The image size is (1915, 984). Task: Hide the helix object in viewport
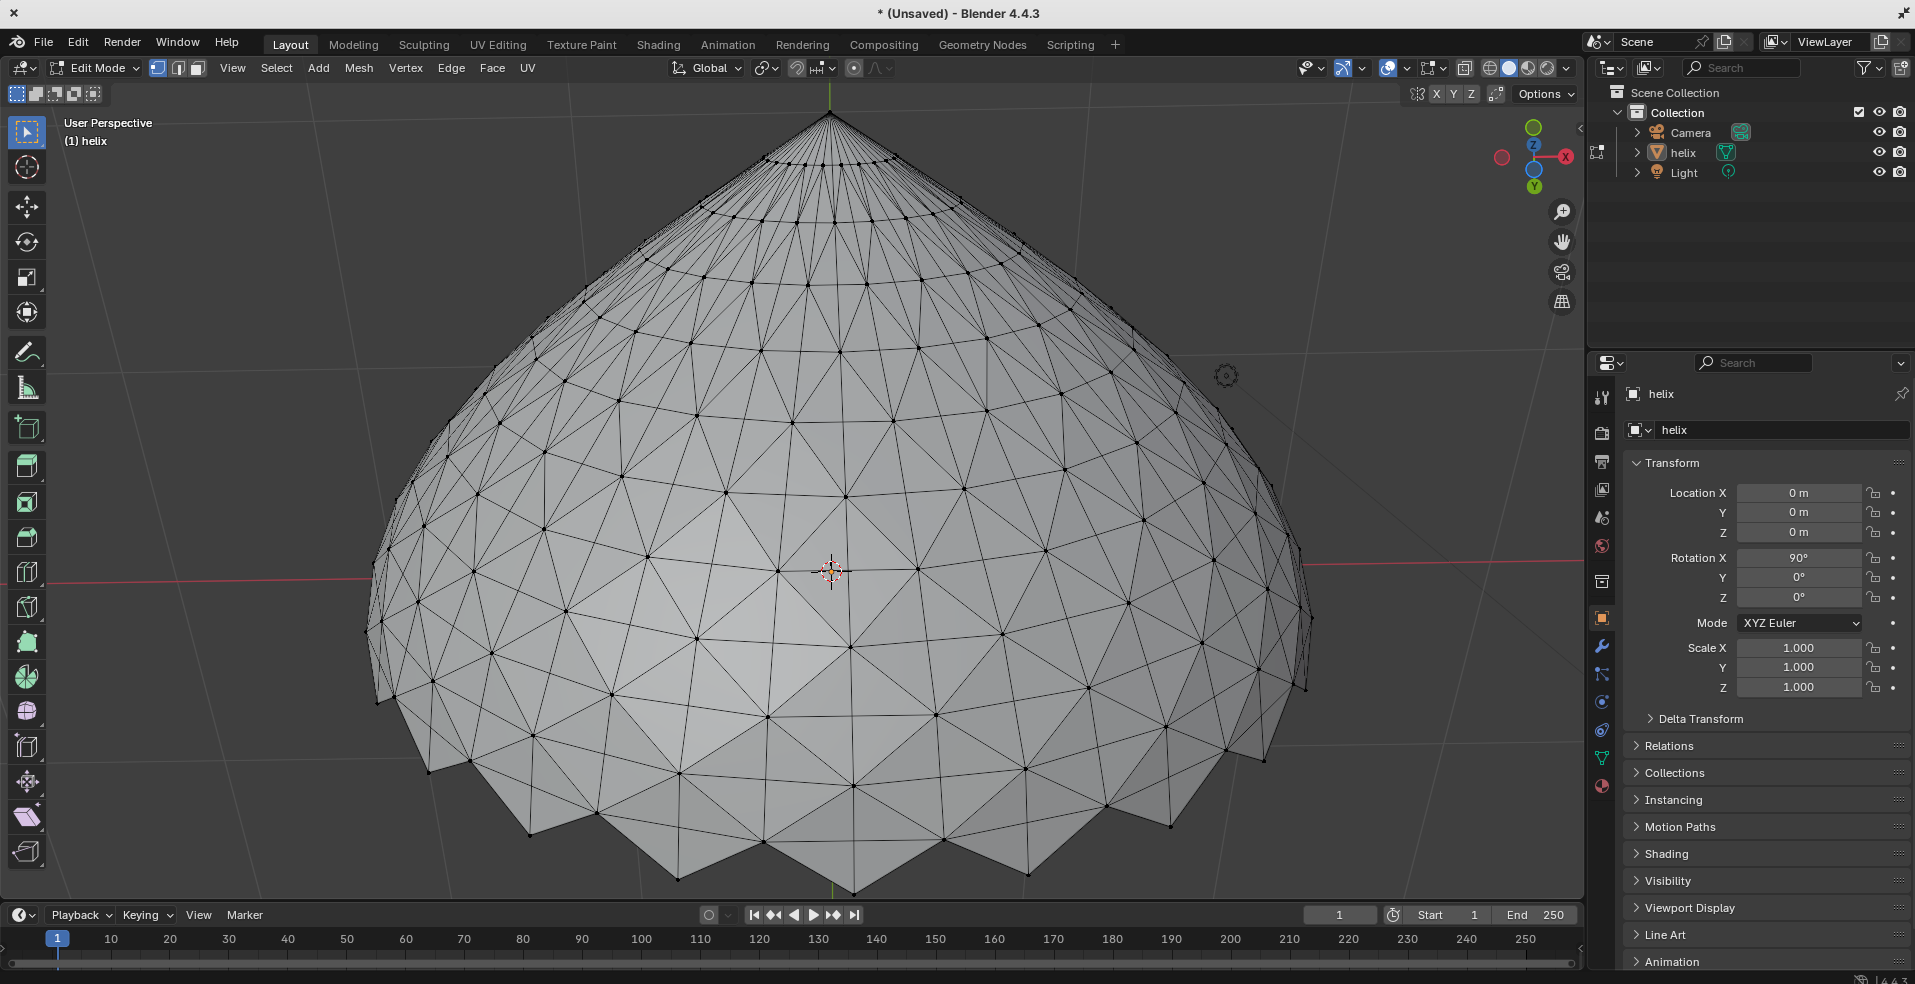click(1879, 152)
